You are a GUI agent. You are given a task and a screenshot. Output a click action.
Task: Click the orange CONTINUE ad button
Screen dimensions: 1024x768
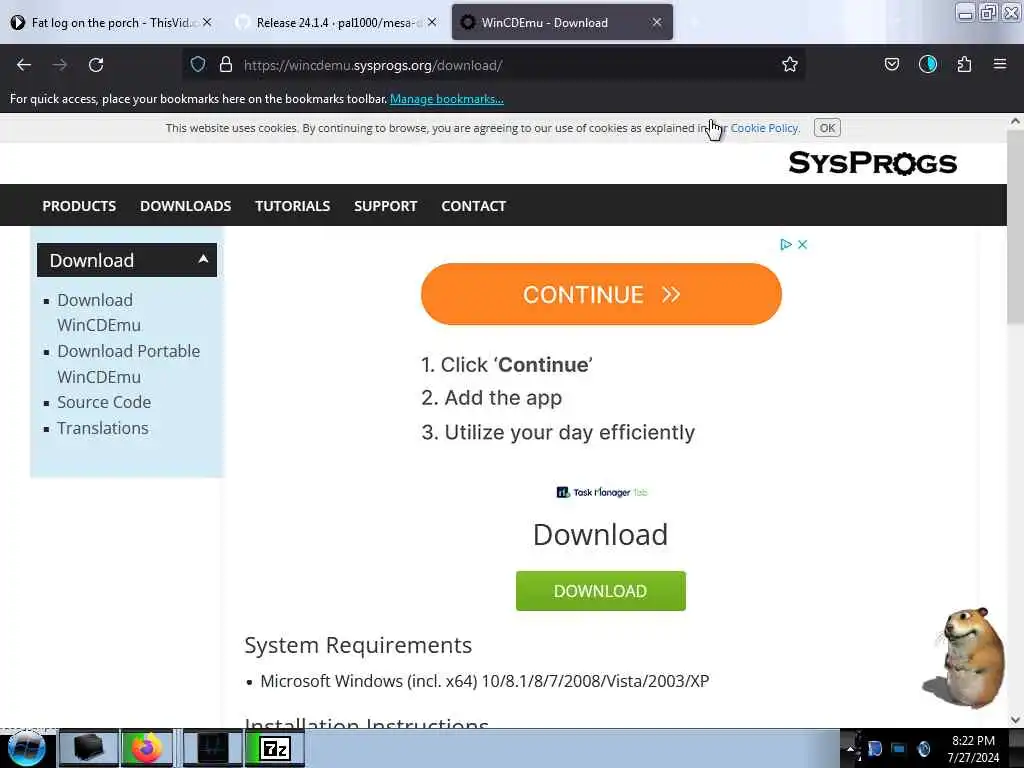(601, 294)
